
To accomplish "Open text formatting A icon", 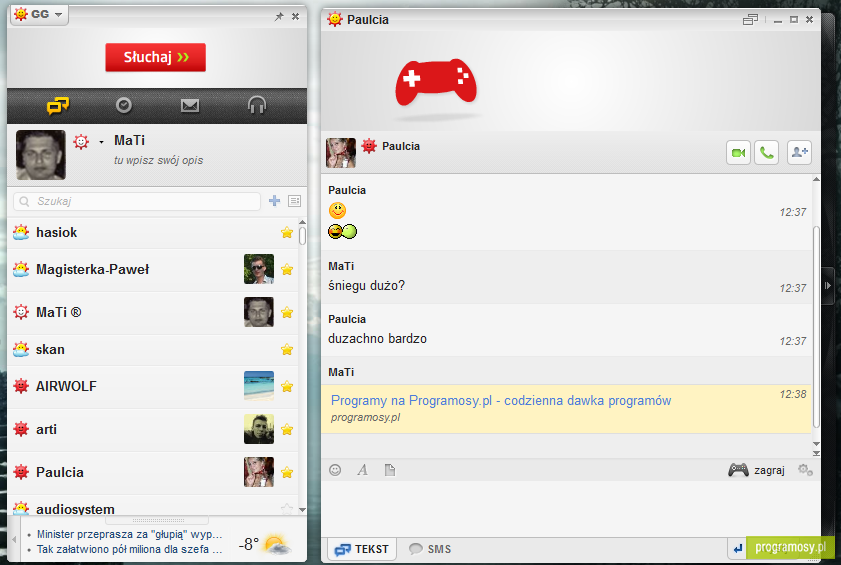I will [x=363, y=470].
